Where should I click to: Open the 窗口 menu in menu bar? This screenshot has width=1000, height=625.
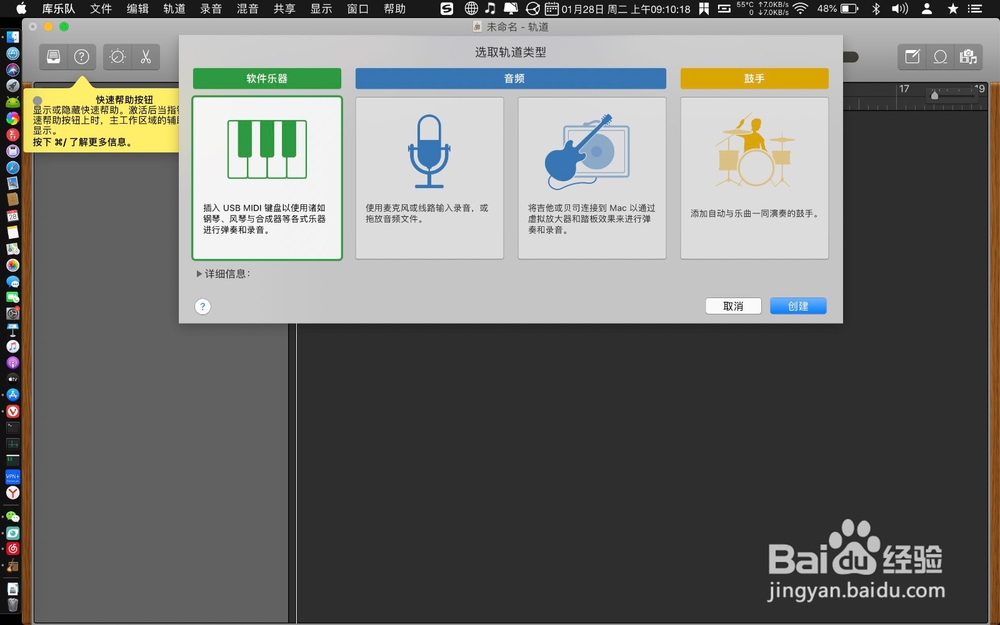click(358, 9)
